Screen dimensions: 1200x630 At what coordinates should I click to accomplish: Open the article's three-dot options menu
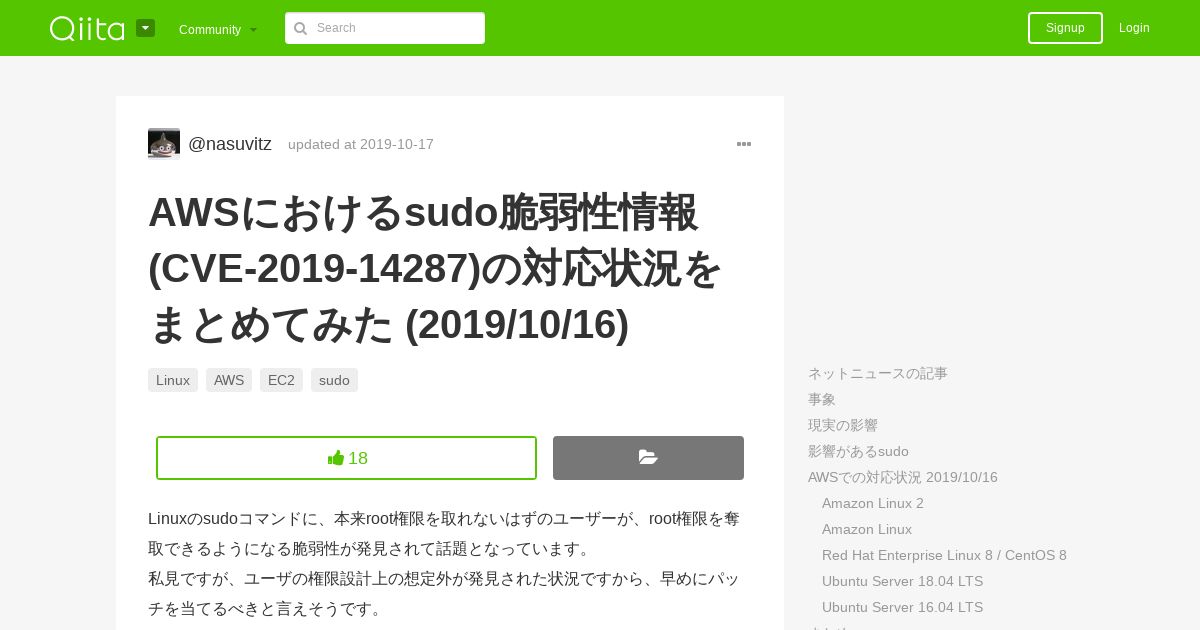pyautogui.click(x=744, y=144)
